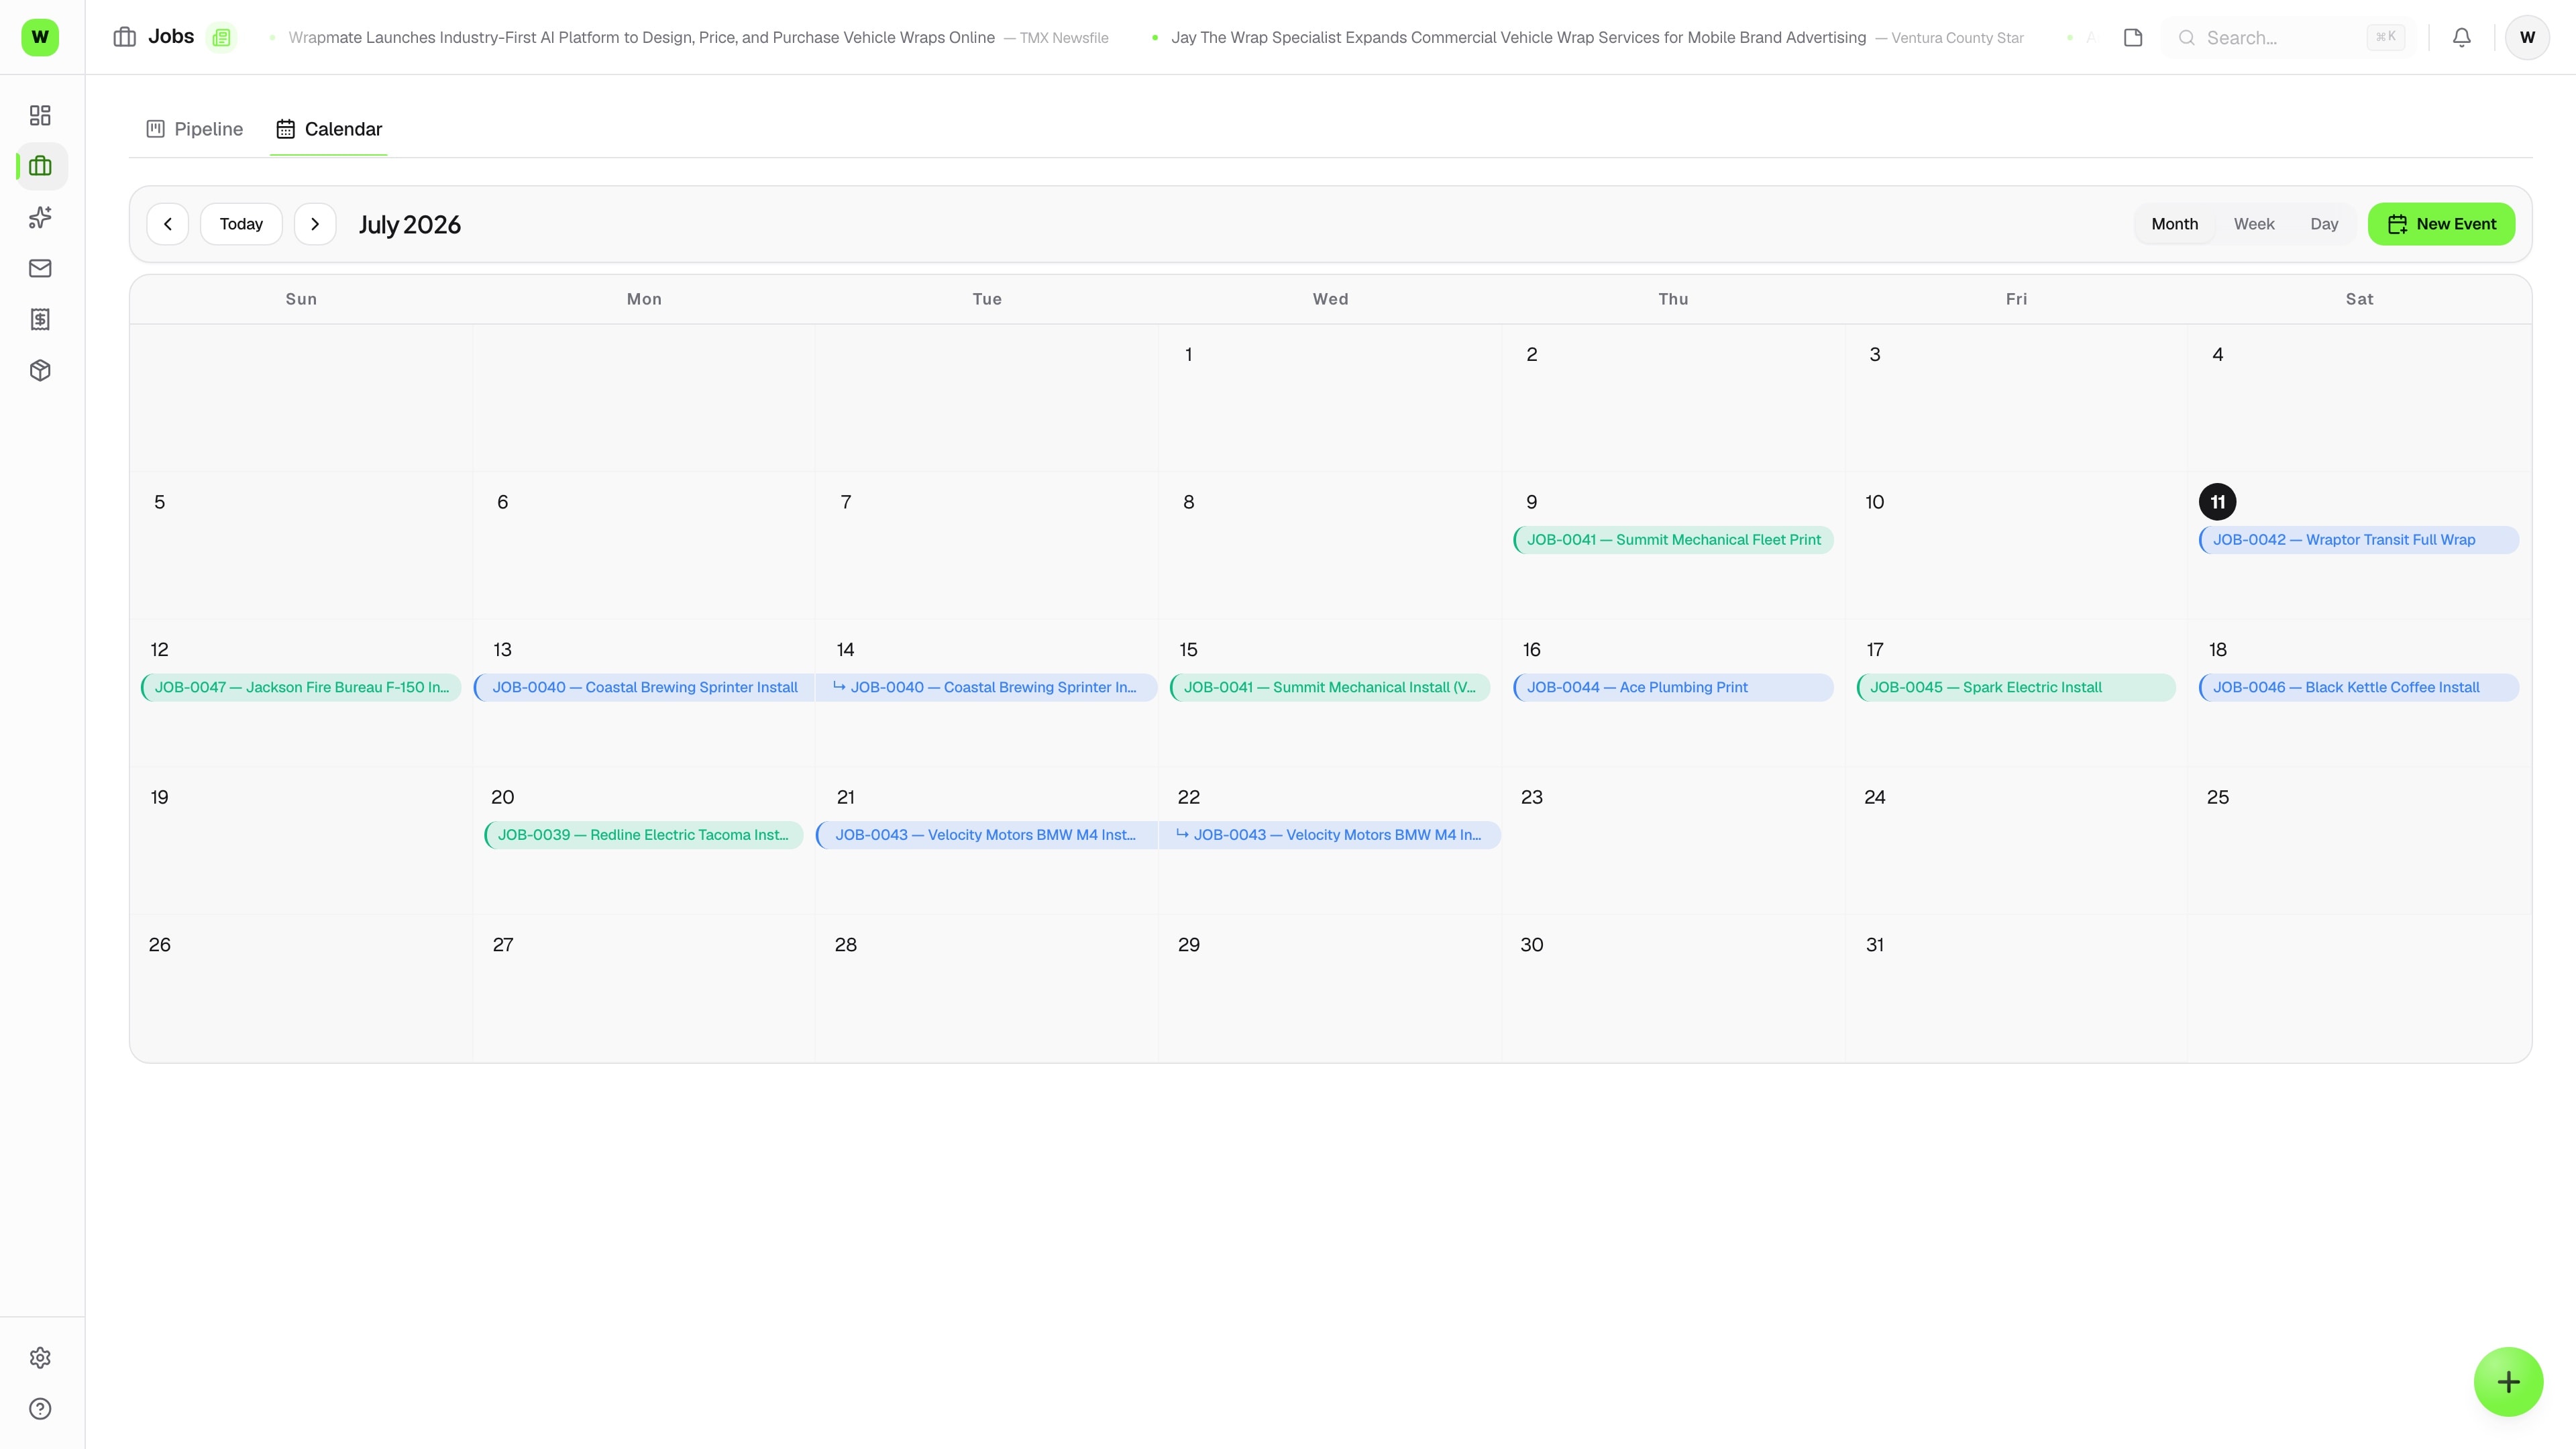
Task: Open JOB-0040 Coastal Brewing event on the 13th
Action: coord(644,687)
